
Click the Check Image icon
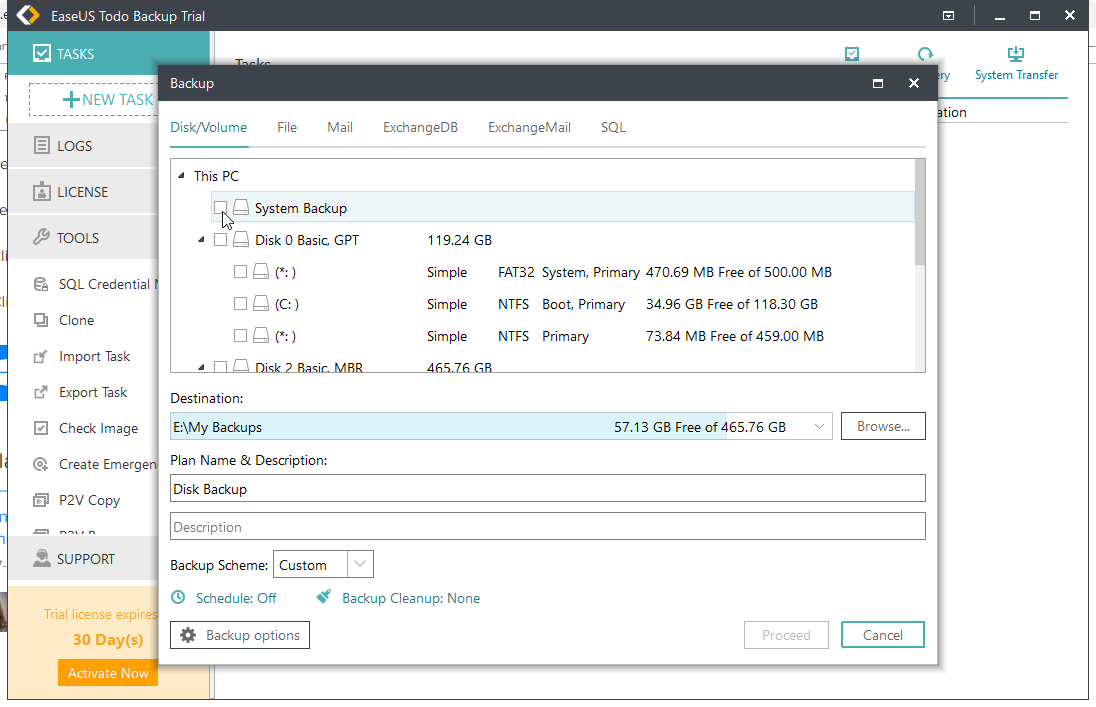[x=41, y=428]
